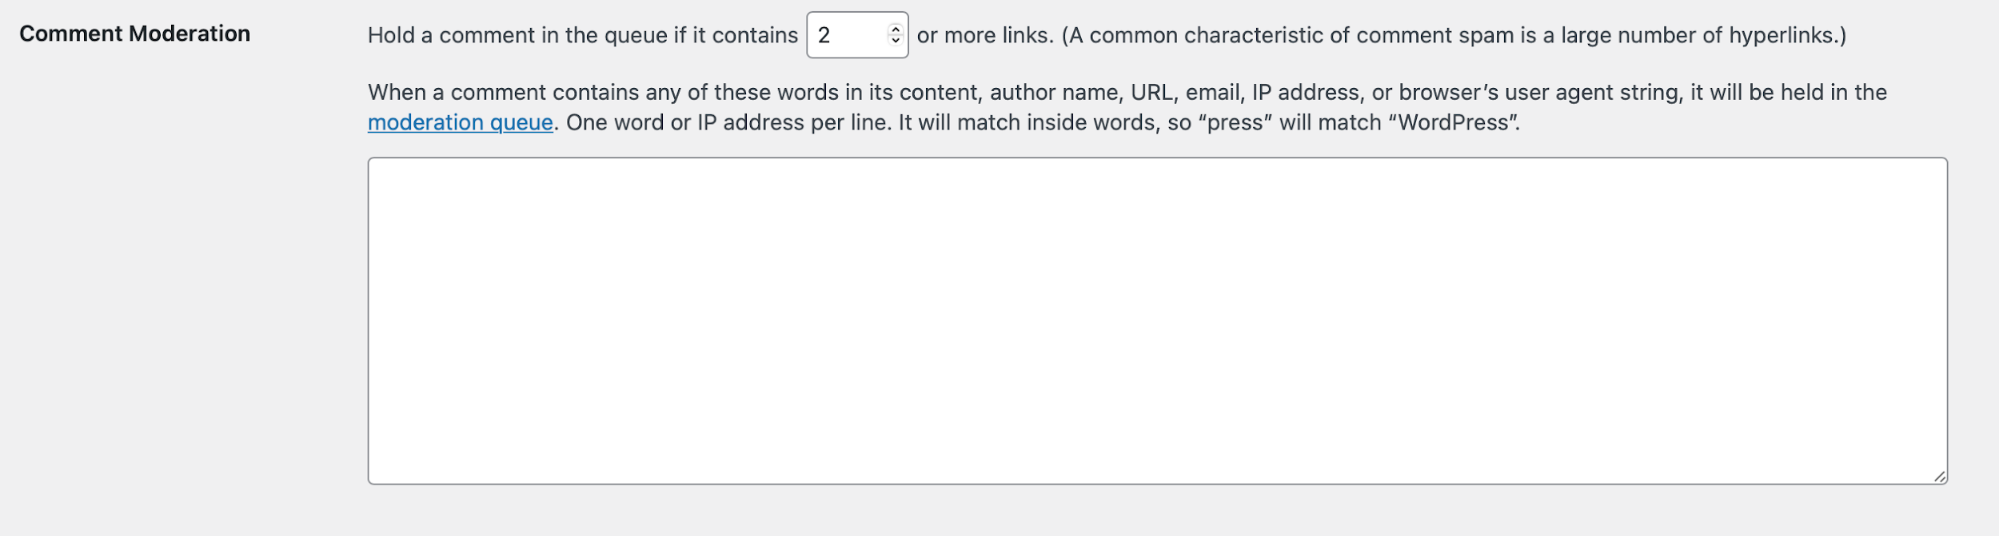Click the resize handle of the text area

coord(1939,476)
